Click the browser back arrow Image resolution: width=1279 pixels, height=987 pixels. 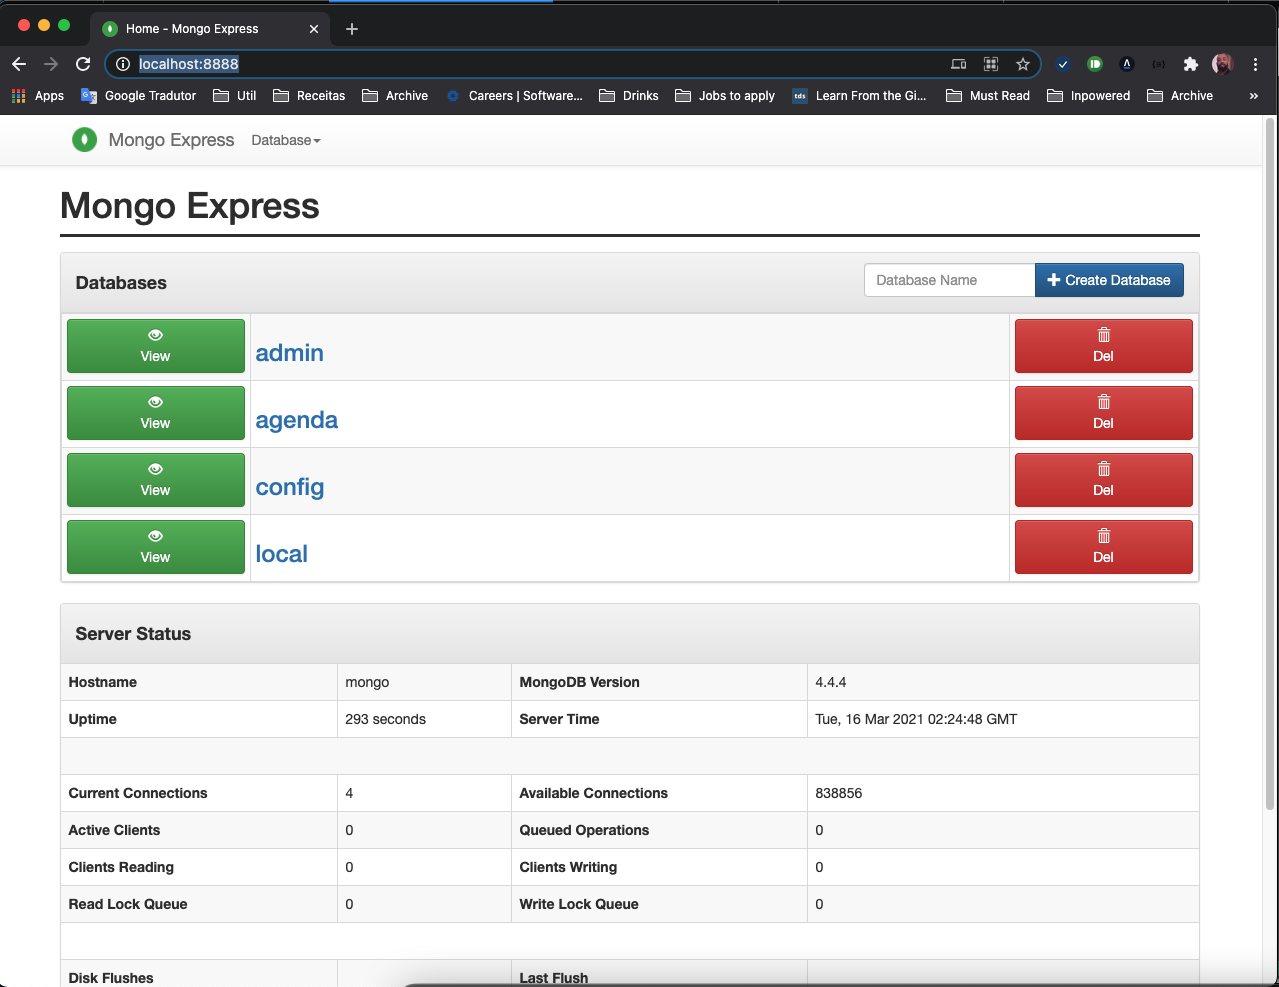click(19, 64)
